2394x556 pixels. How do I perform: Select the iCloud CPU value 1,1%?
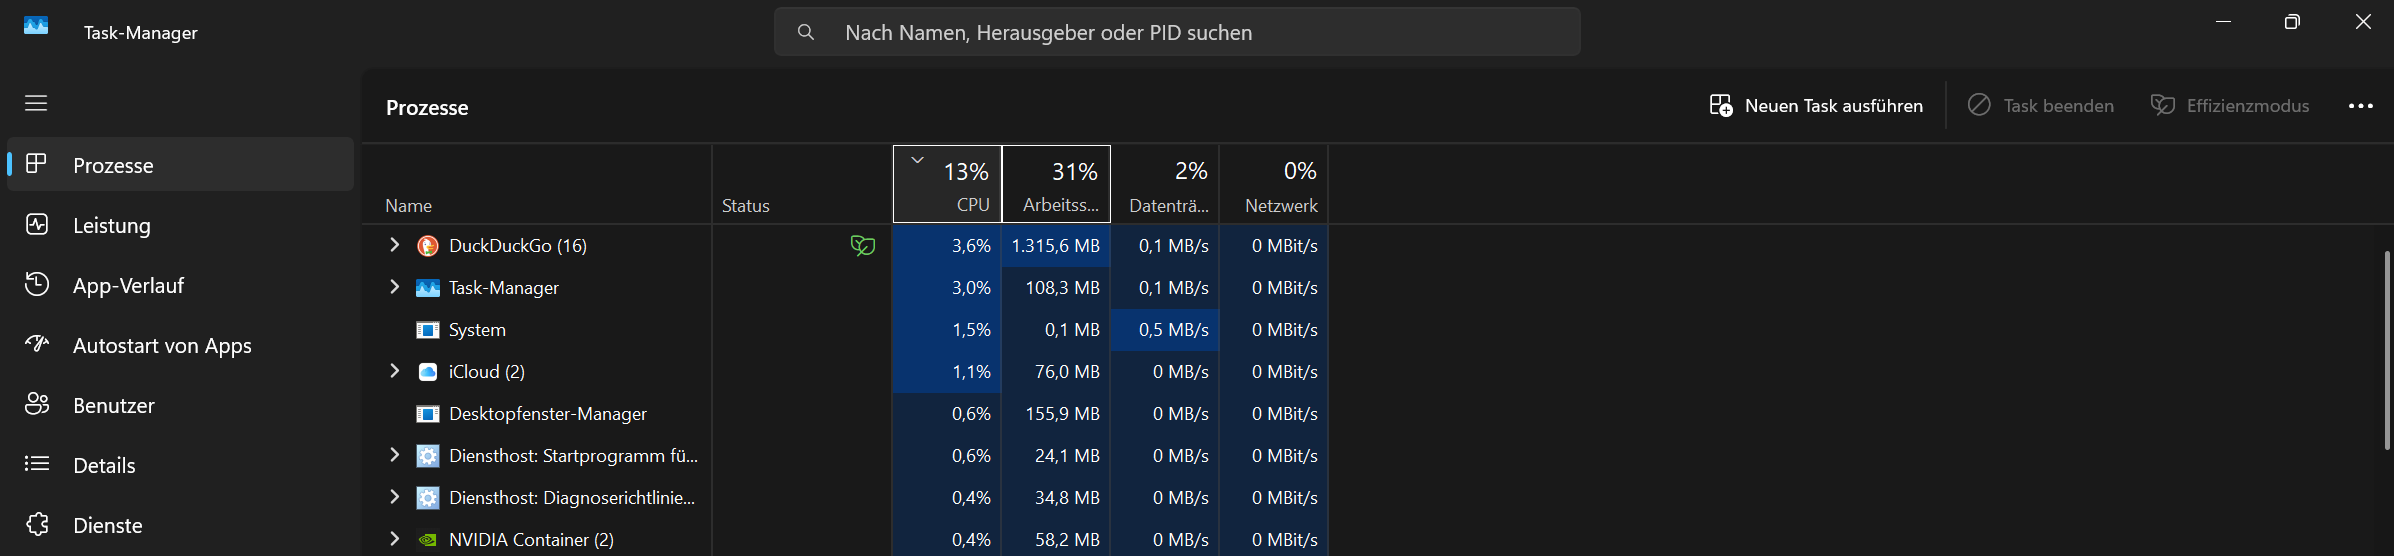click(947, 372)
